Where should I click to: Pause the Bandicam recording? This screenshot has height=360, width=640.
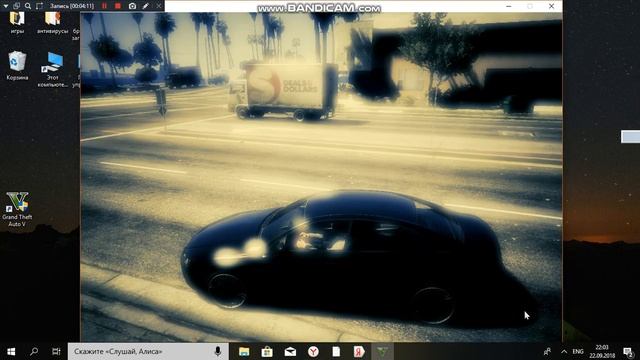tap(104, 6)
